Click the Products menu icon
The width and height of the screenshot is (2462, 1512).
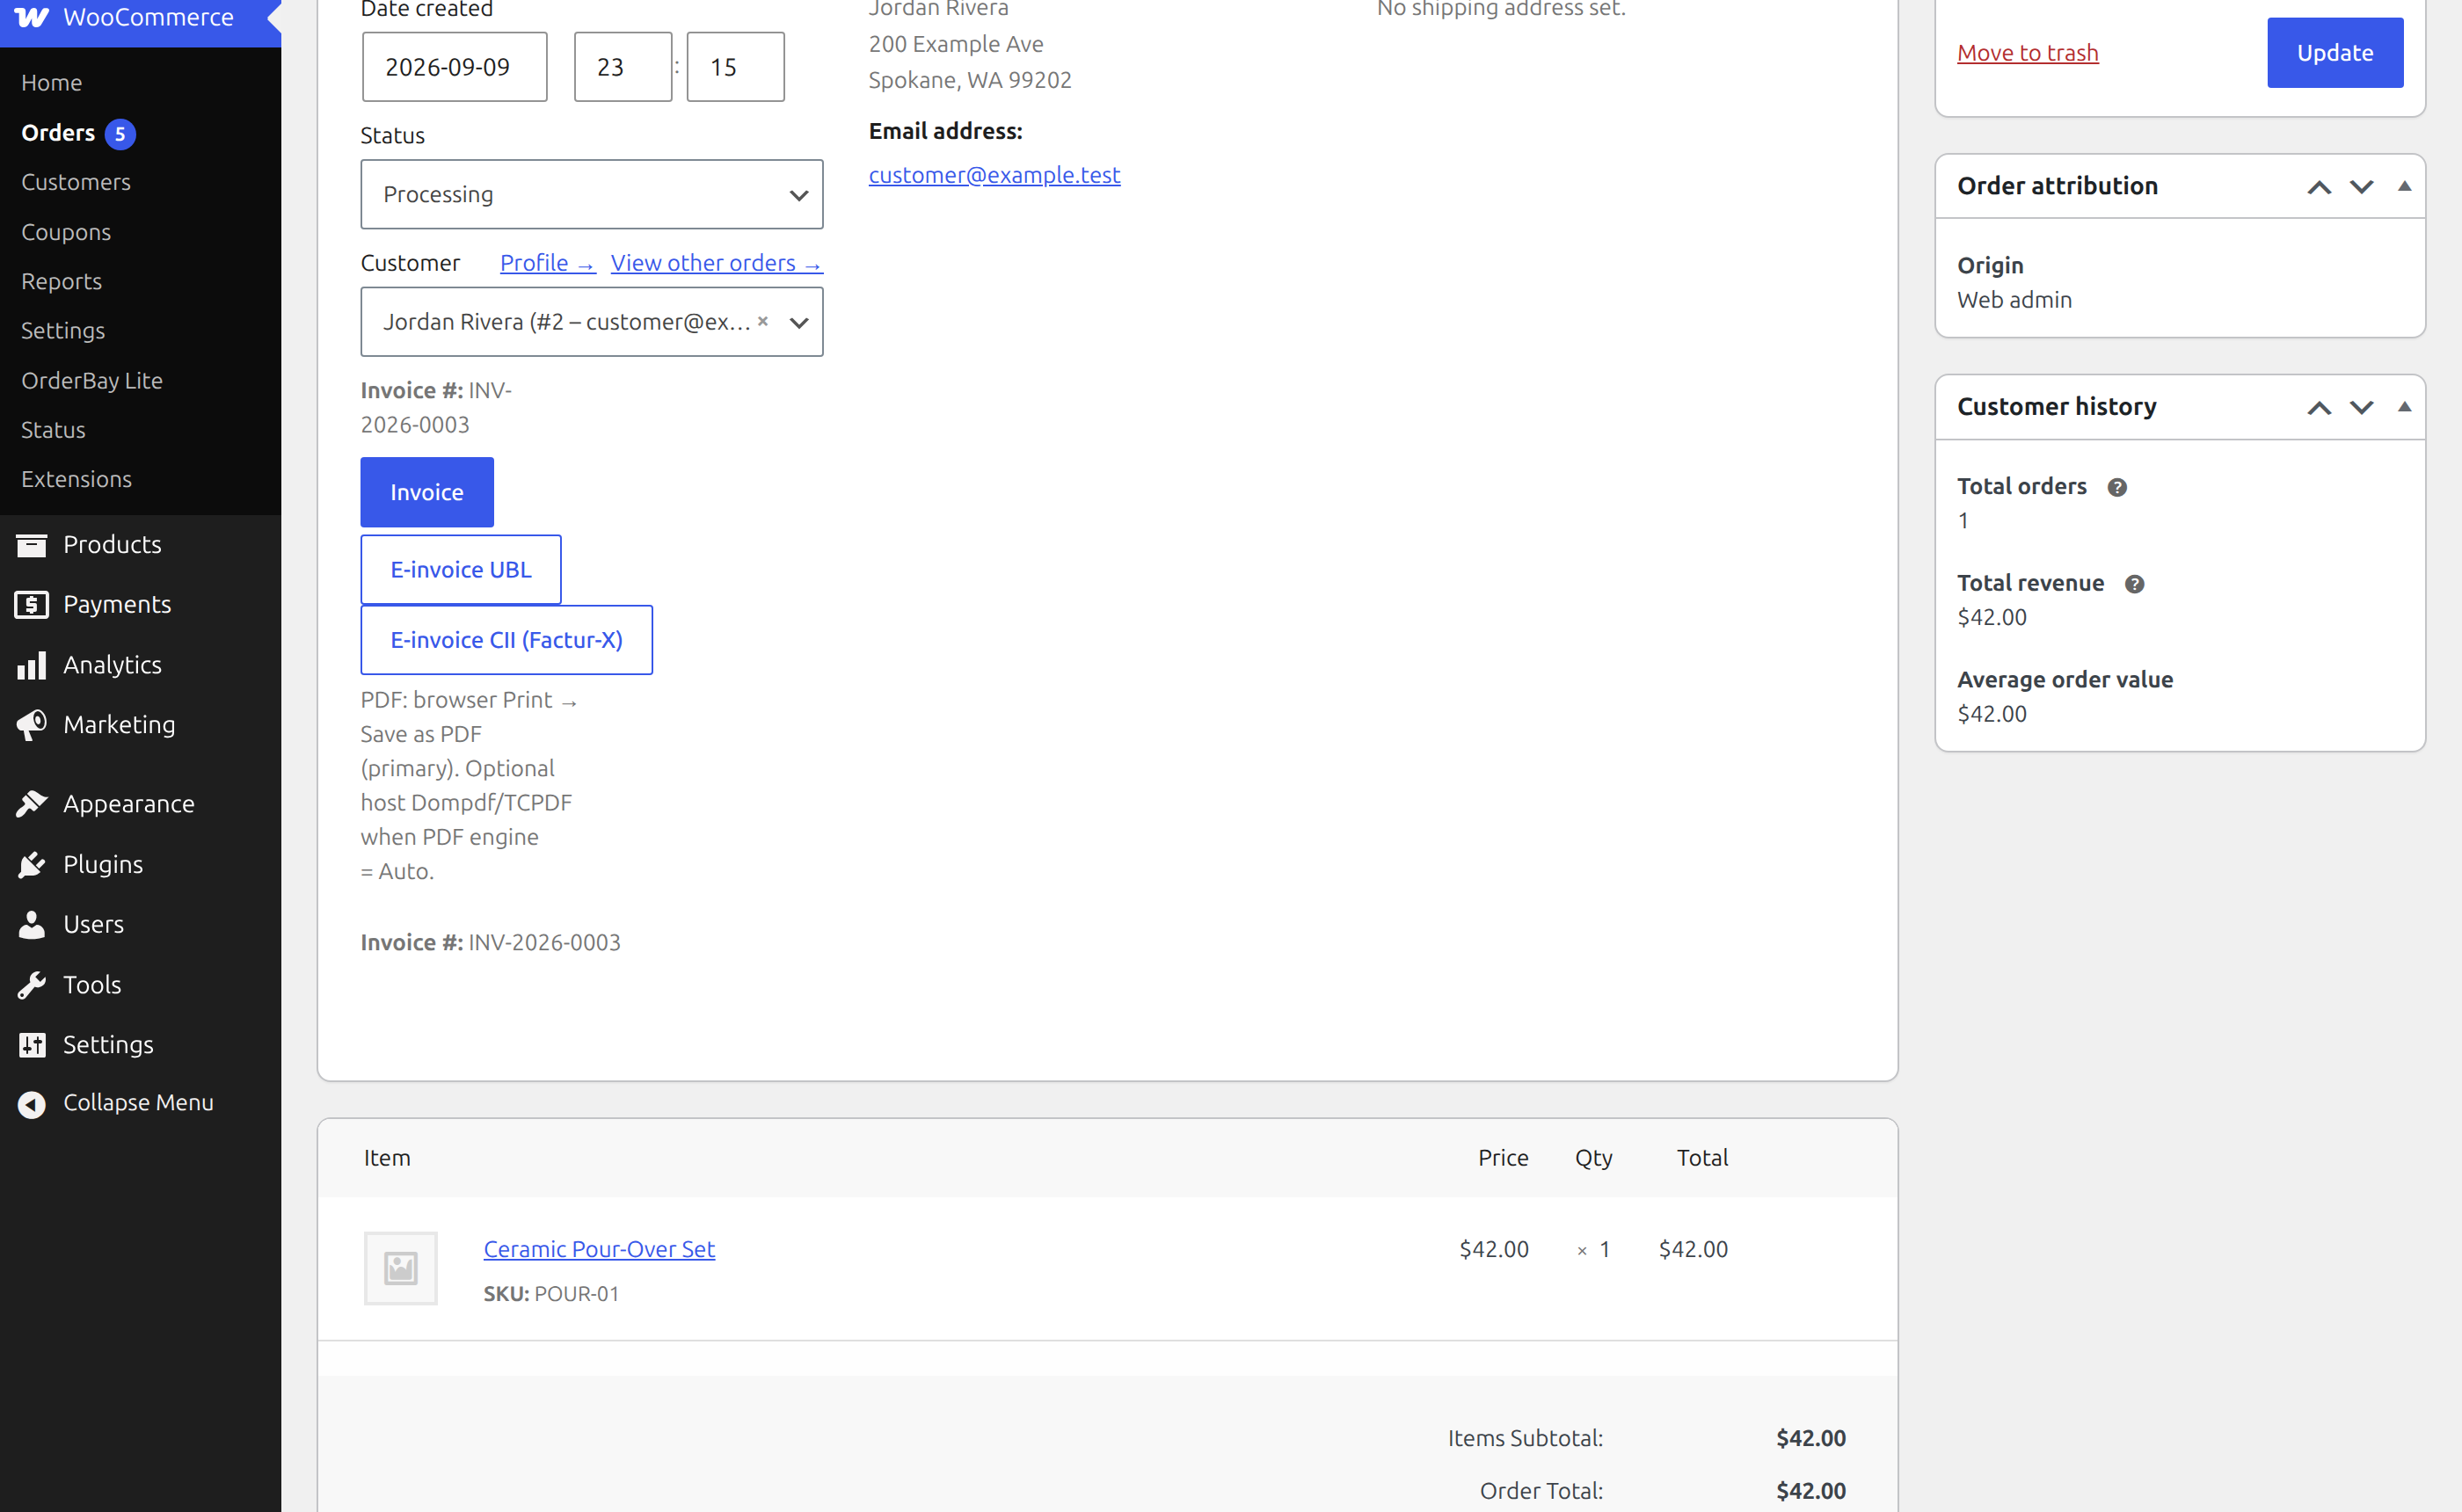pos(32,544)
